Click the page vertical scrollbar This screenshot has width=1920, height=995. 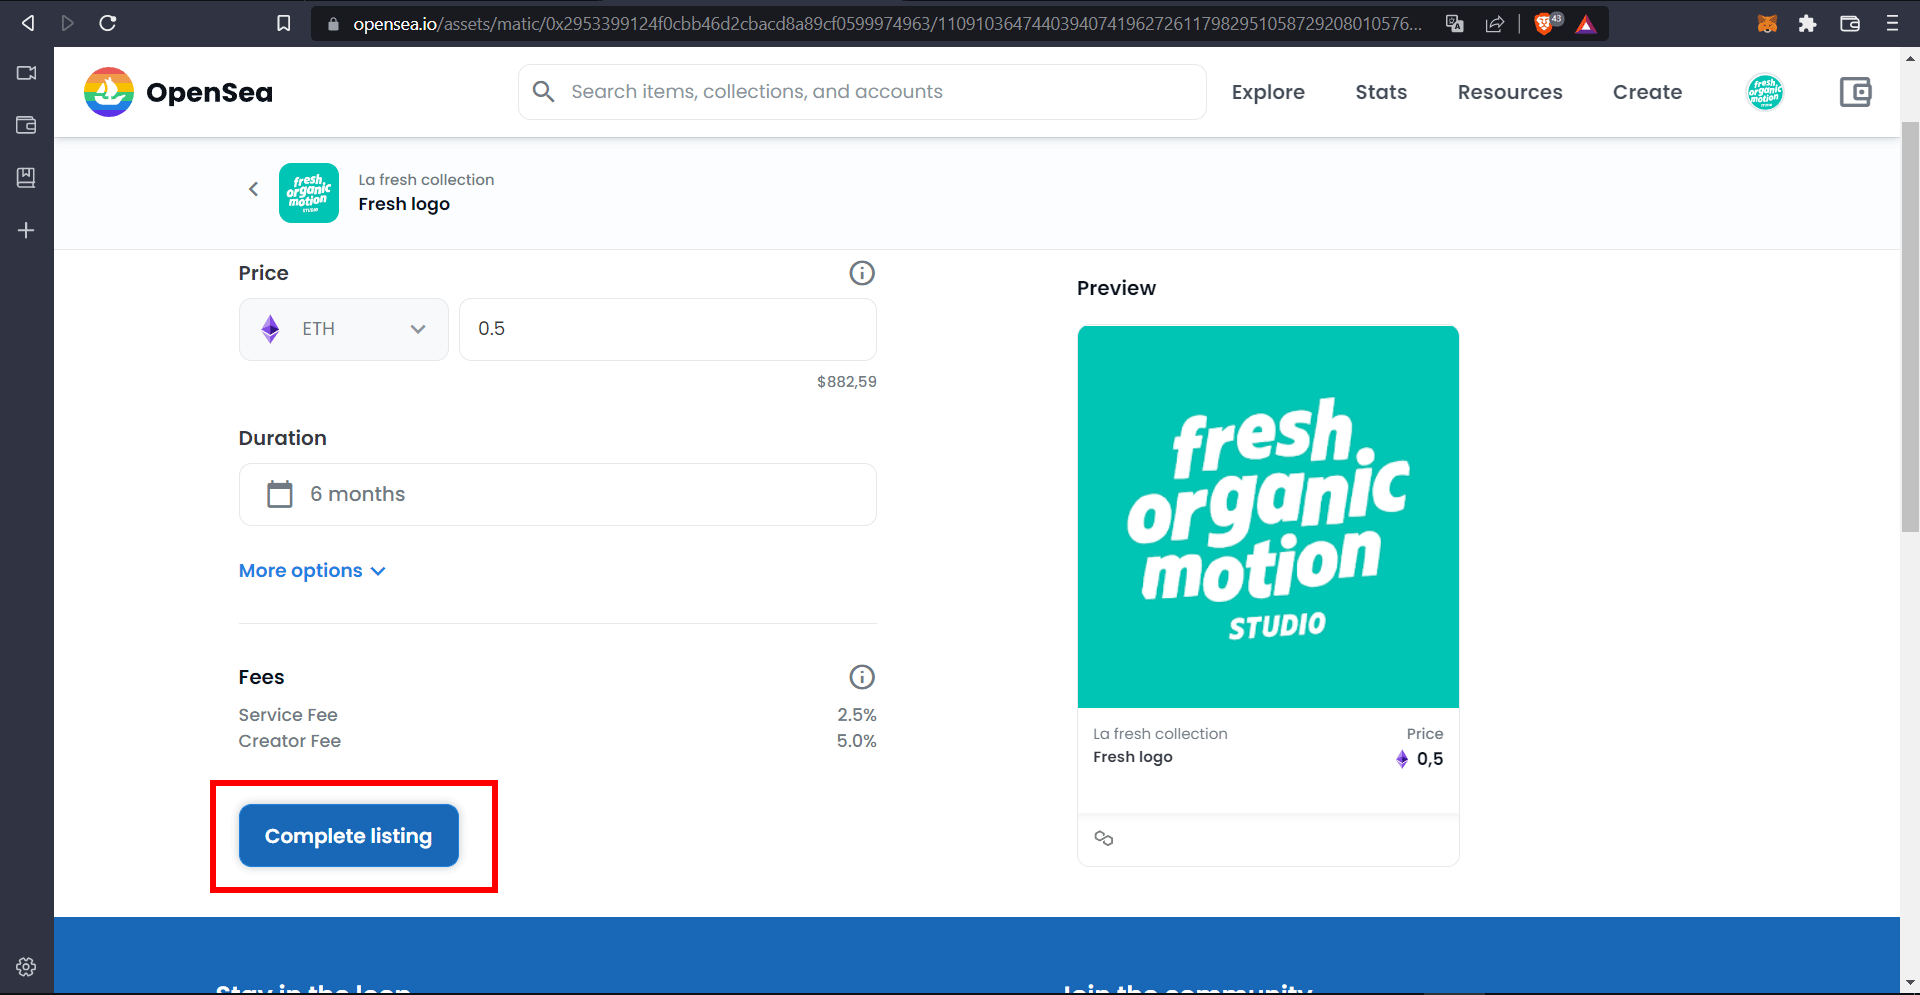click(1910, 326)
